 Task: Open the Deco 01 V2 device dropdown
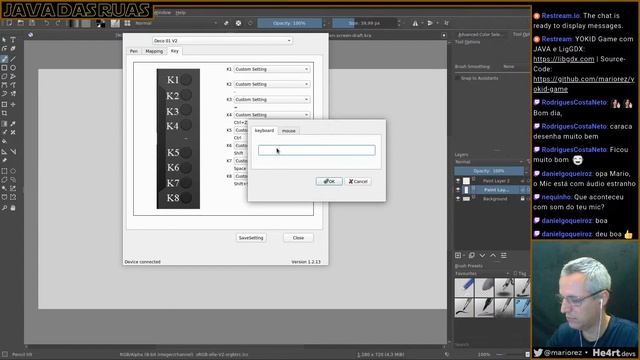click(x=222, y=40)
